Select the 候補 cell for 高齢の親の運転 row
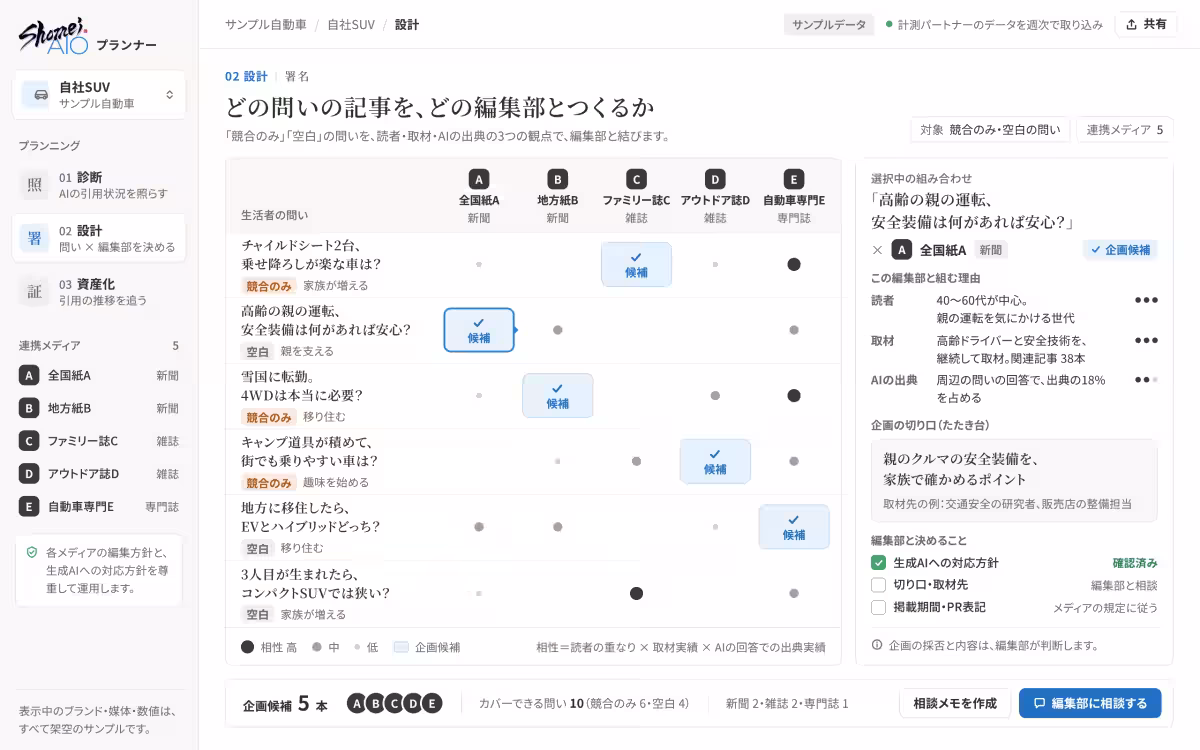This screenshot has width=1200, height=750. 479,330
